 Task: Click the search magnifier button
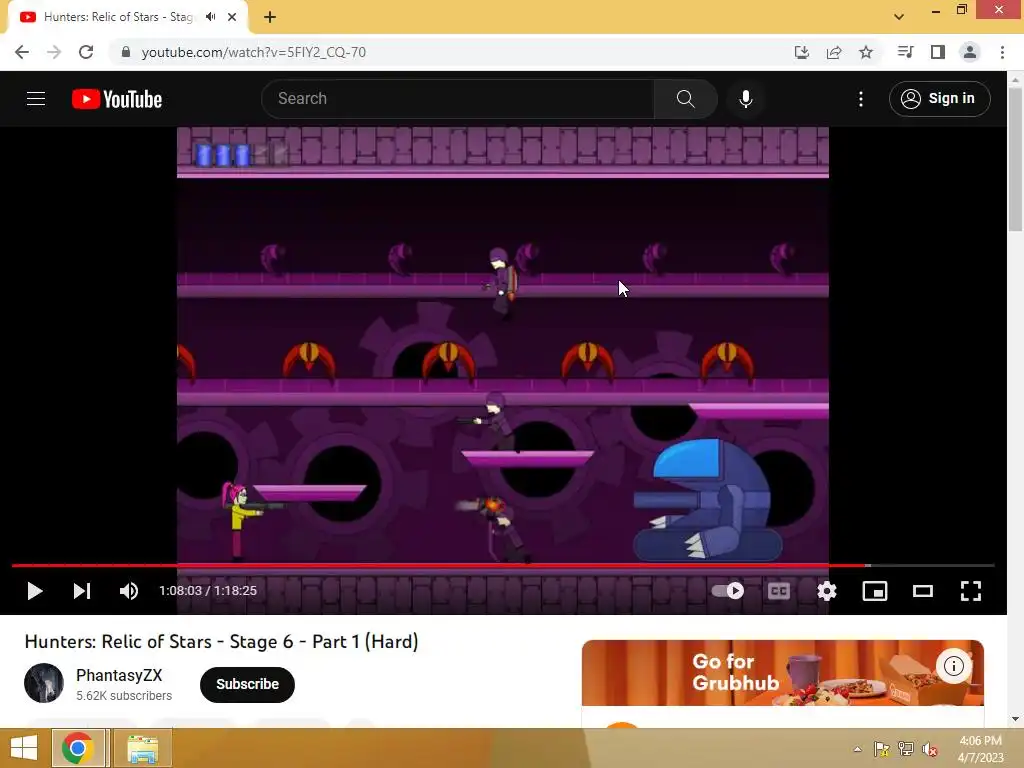tap(685, 99)
